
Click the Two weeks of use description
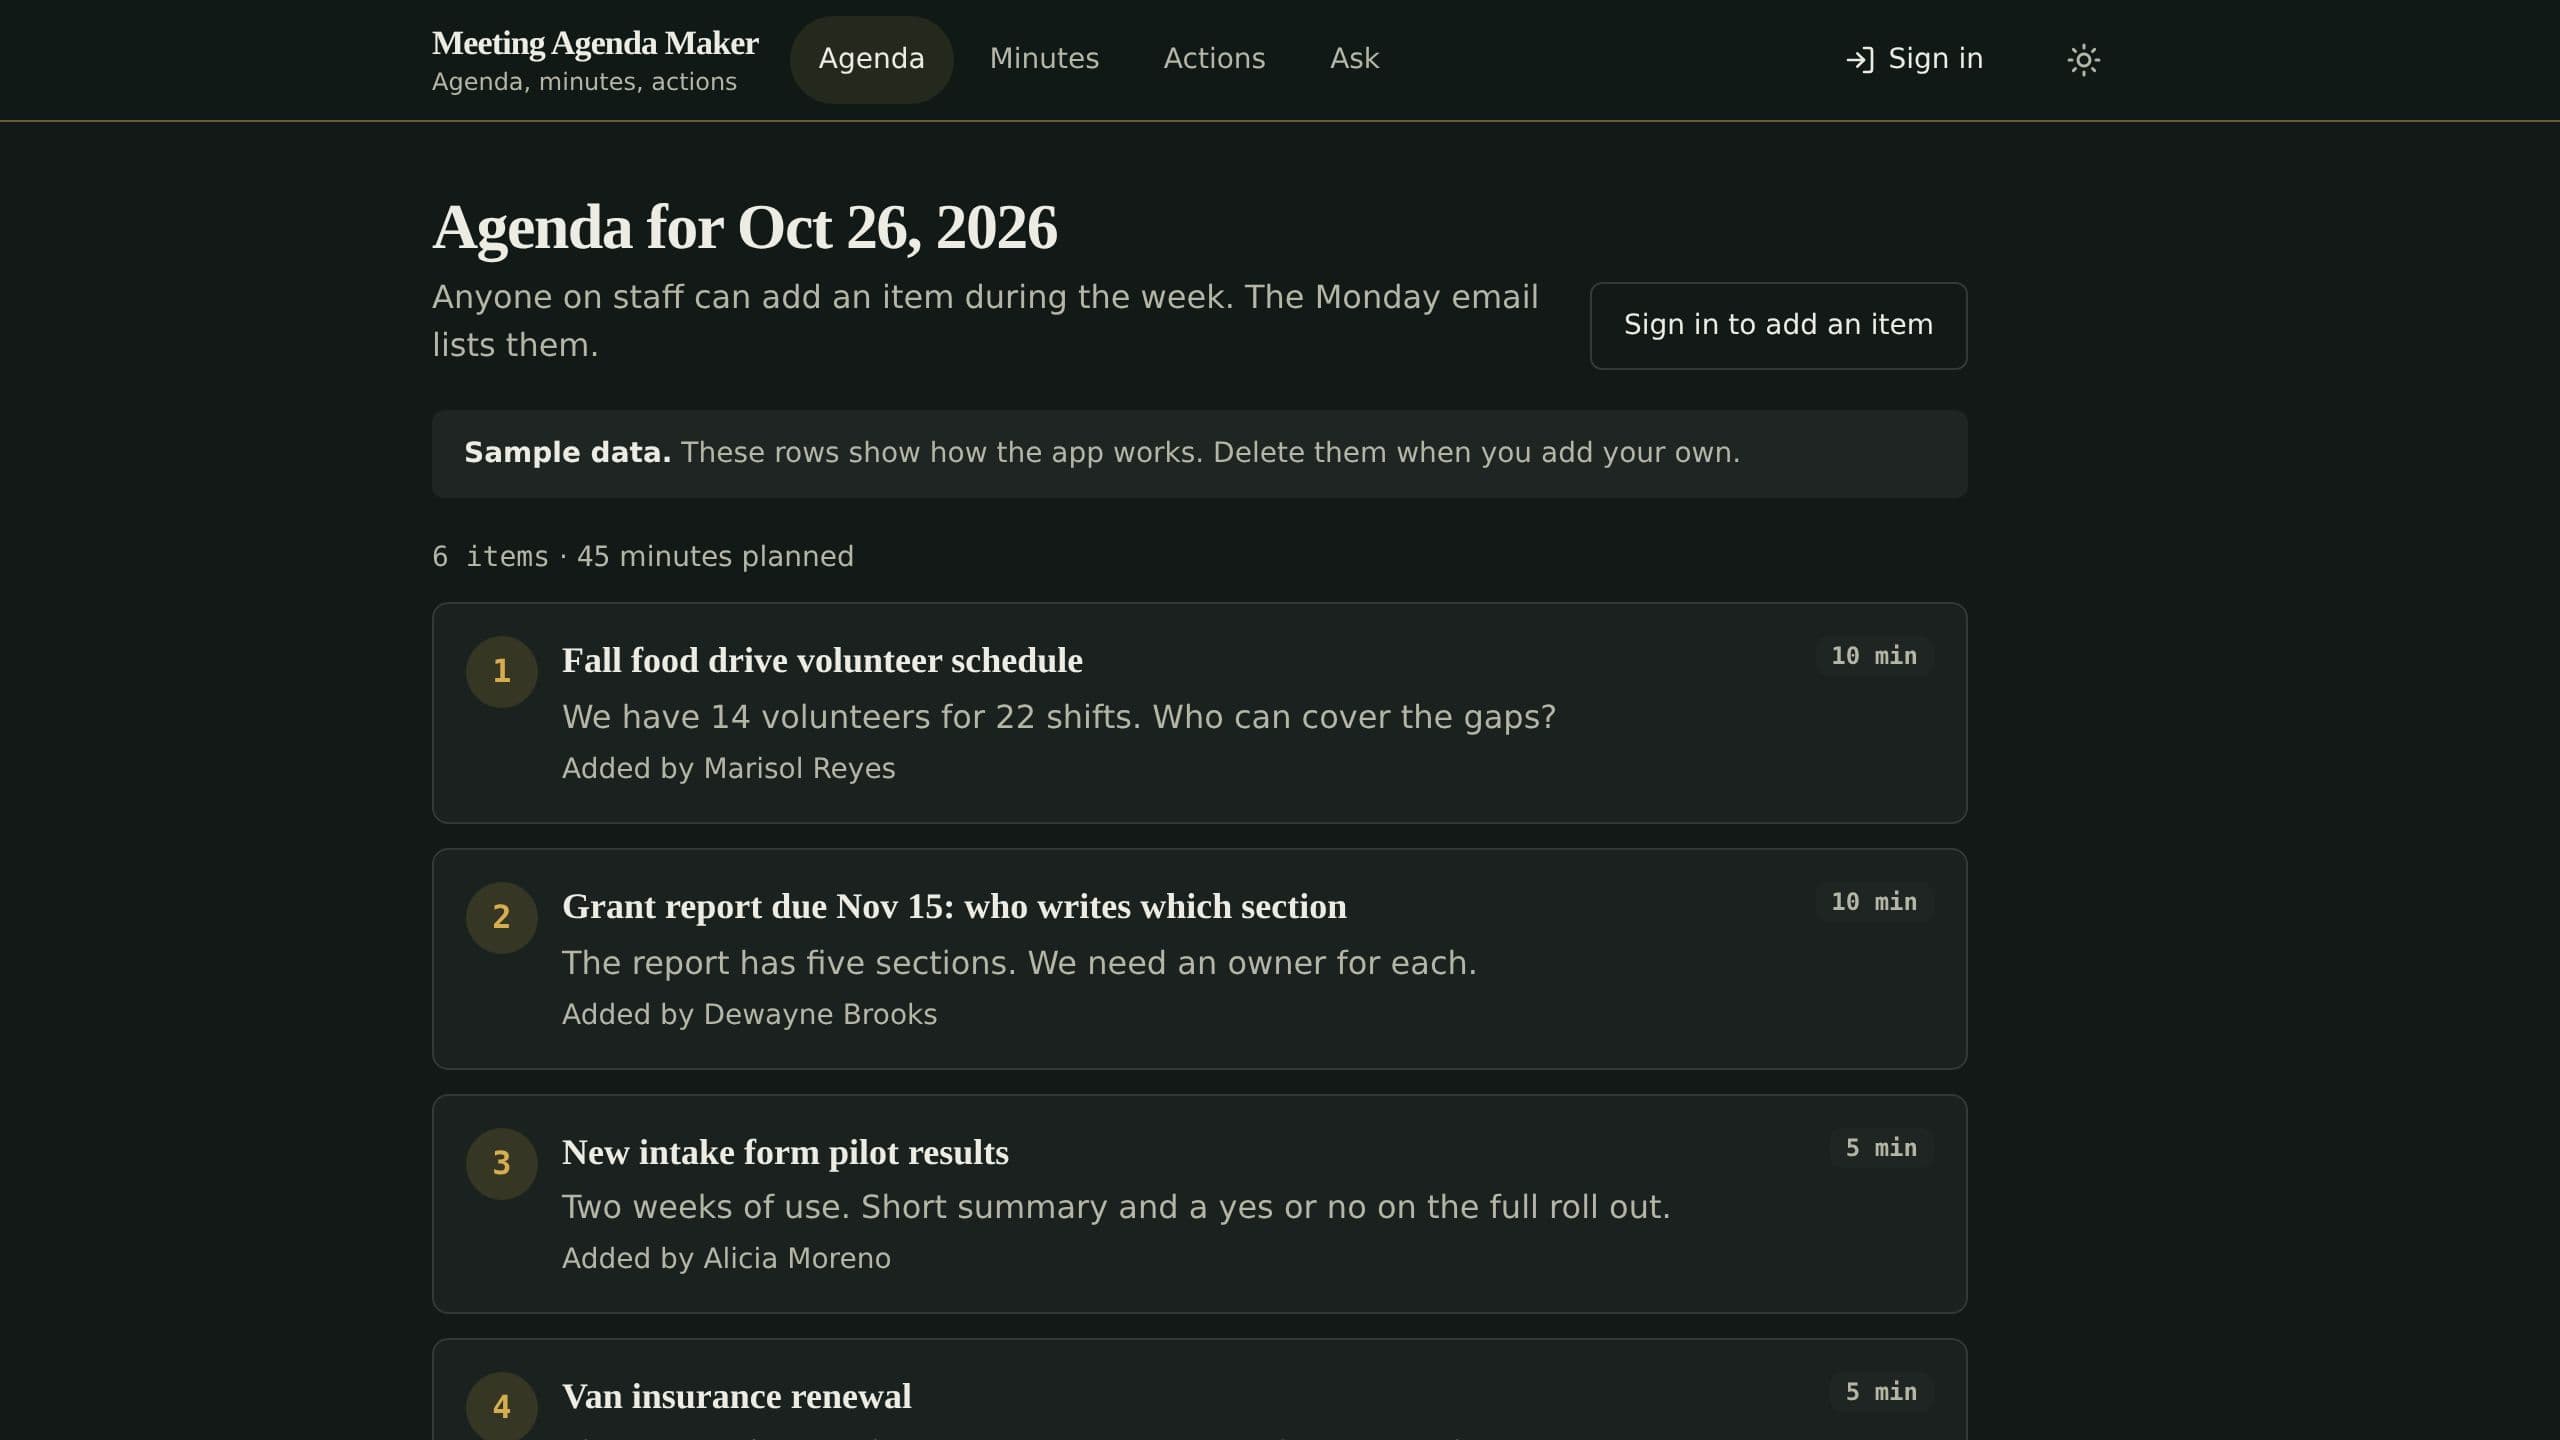[x=1116, y=1207]
